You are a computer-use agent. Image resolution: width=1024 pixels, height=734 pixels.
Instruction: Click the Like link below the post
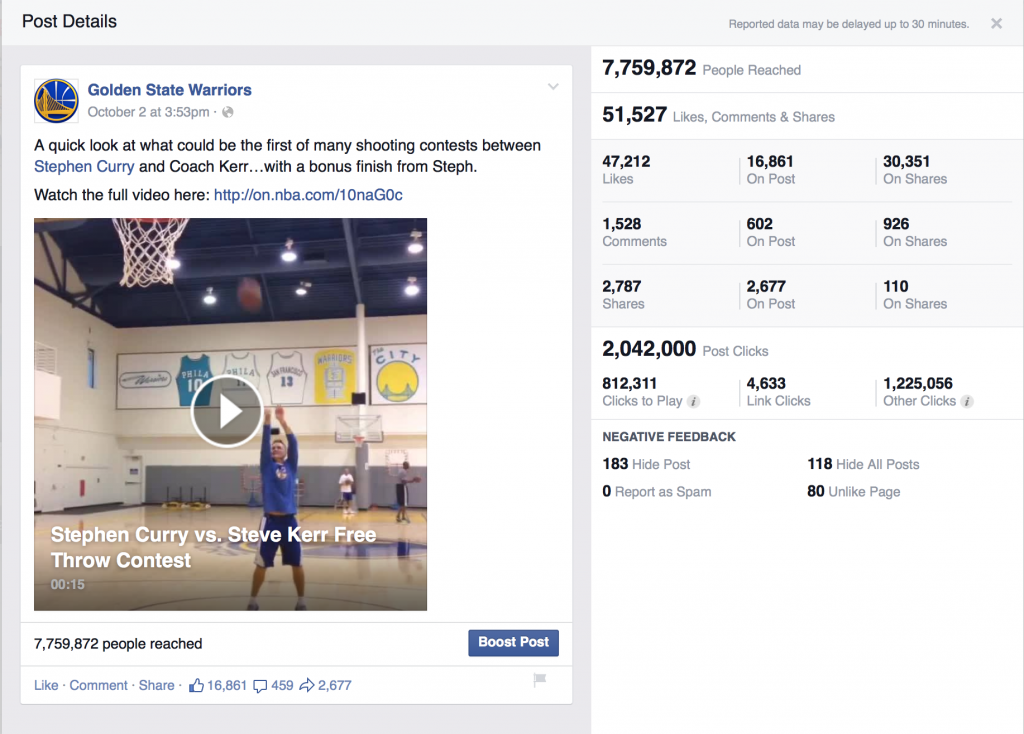[46, 685]
